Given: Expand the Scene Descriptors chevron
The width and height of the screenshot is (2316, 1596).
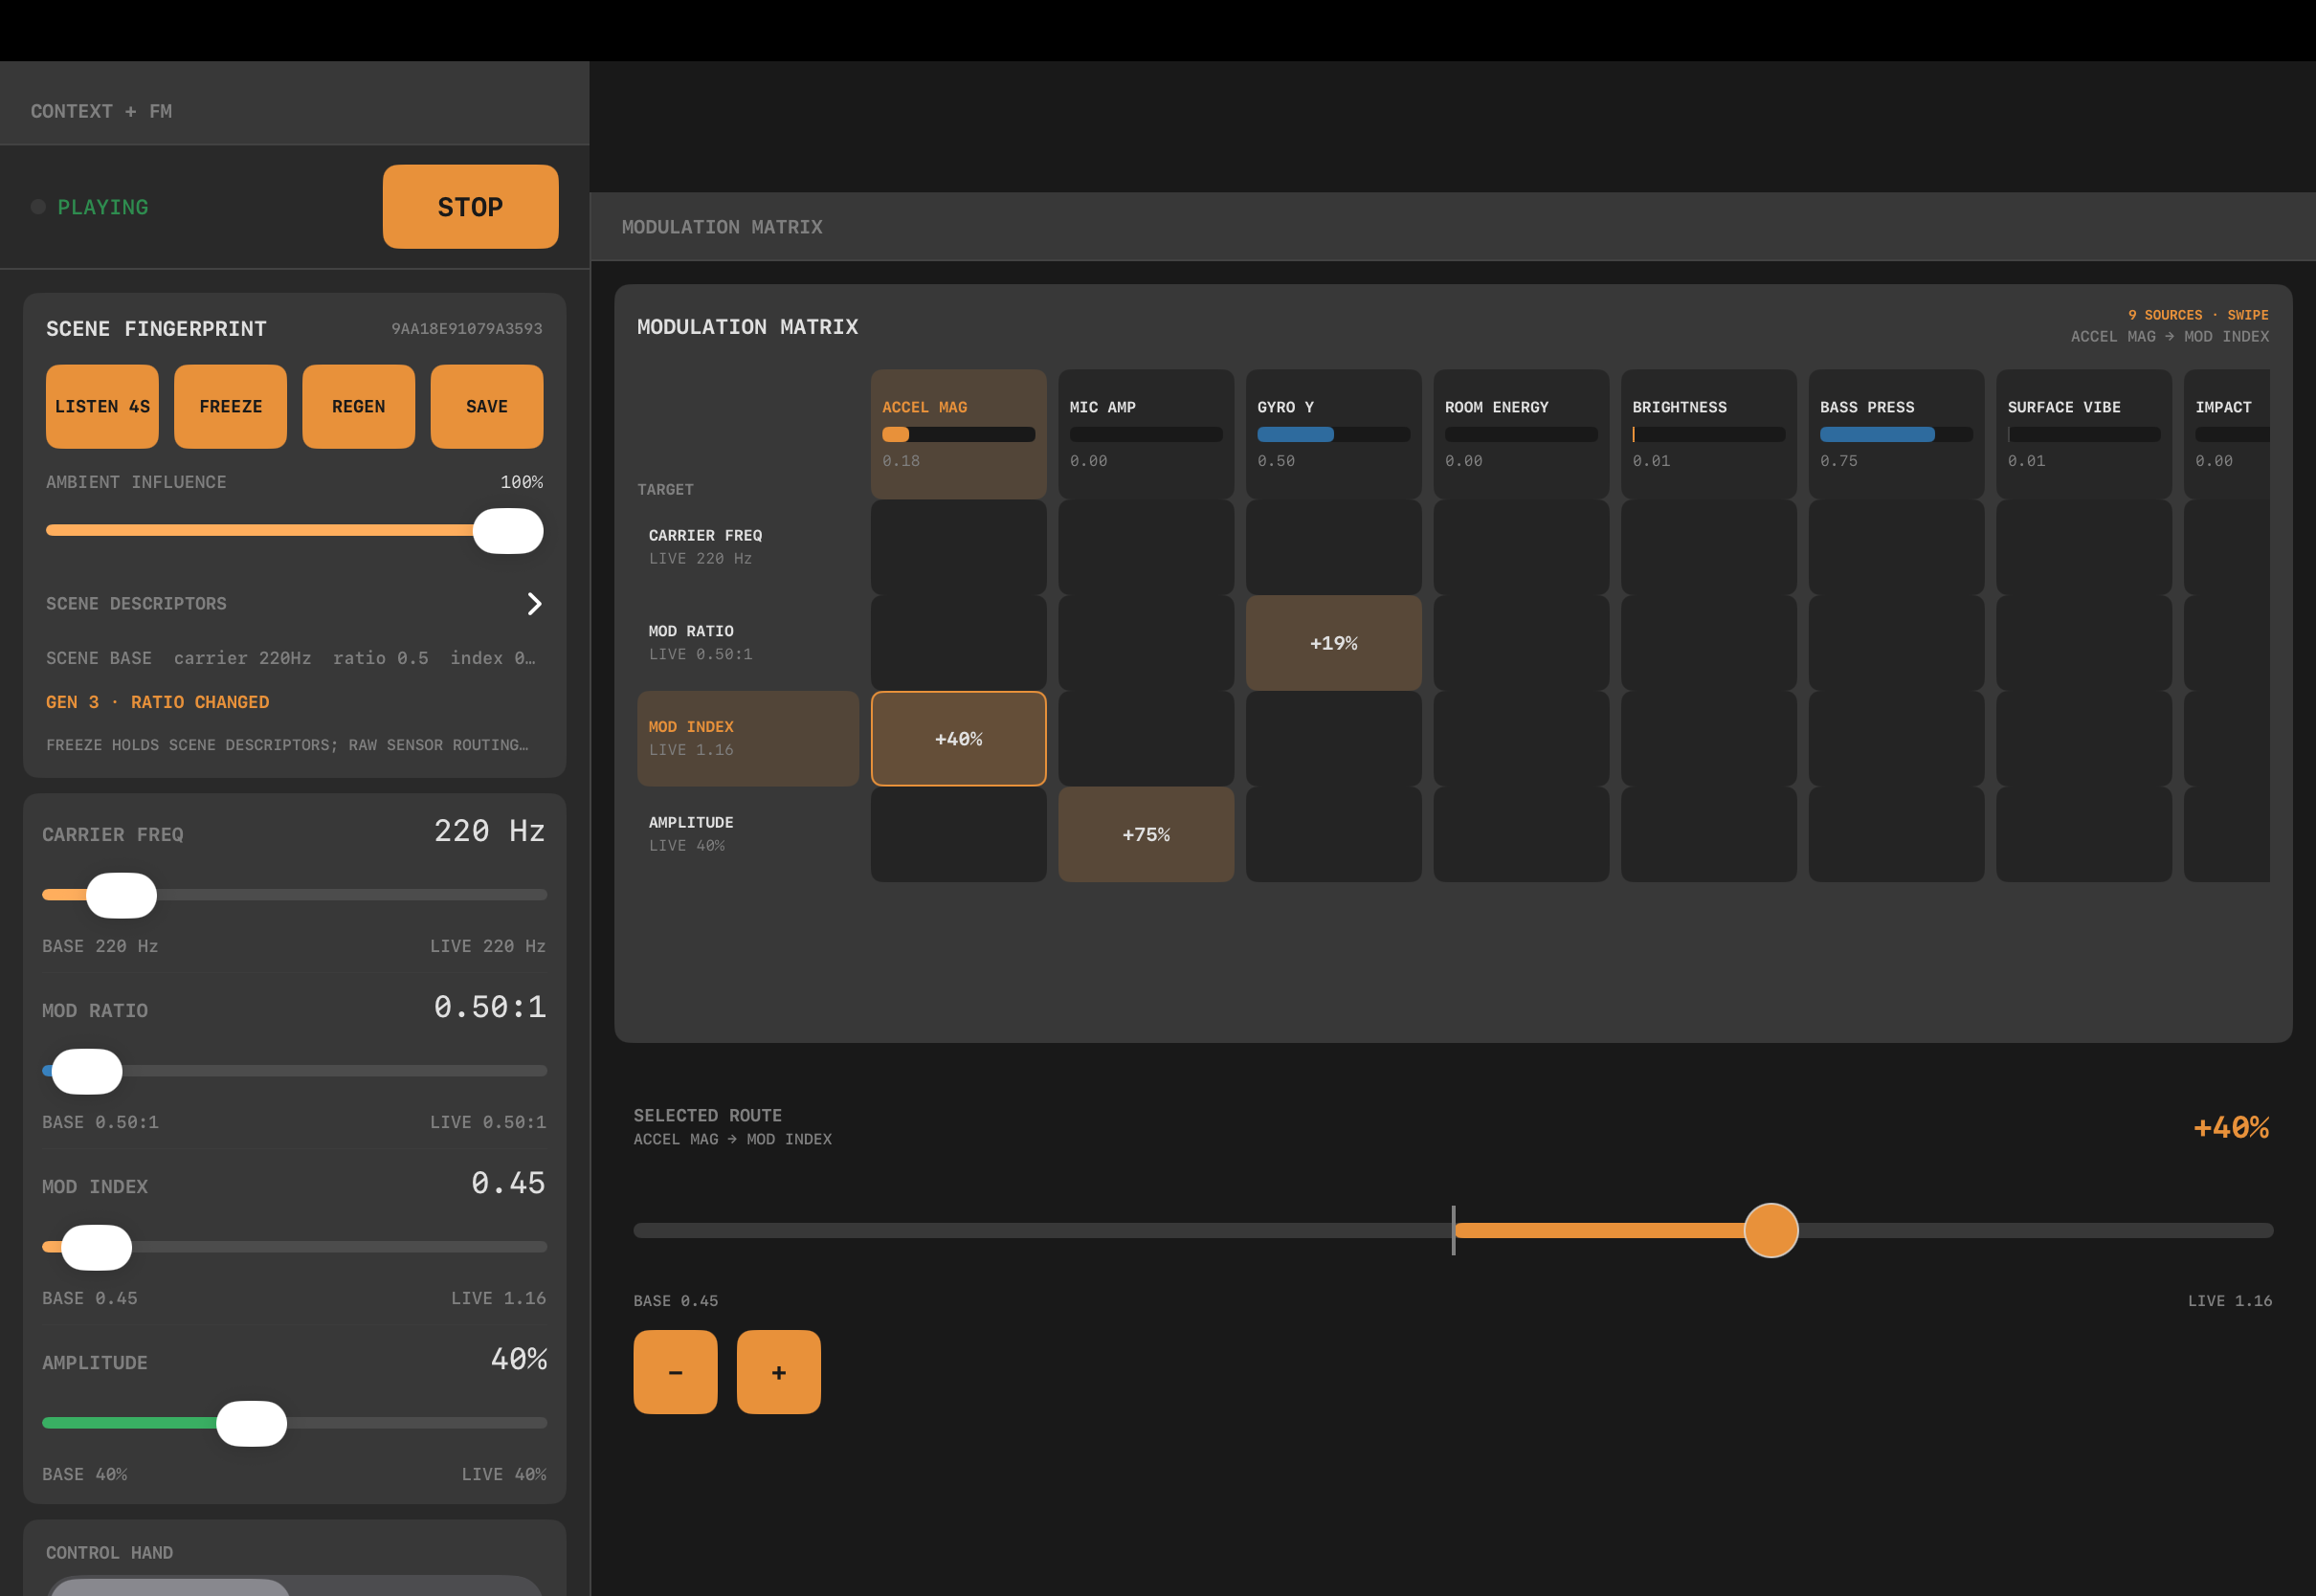Looking at the screenshot, I should 534,604.
